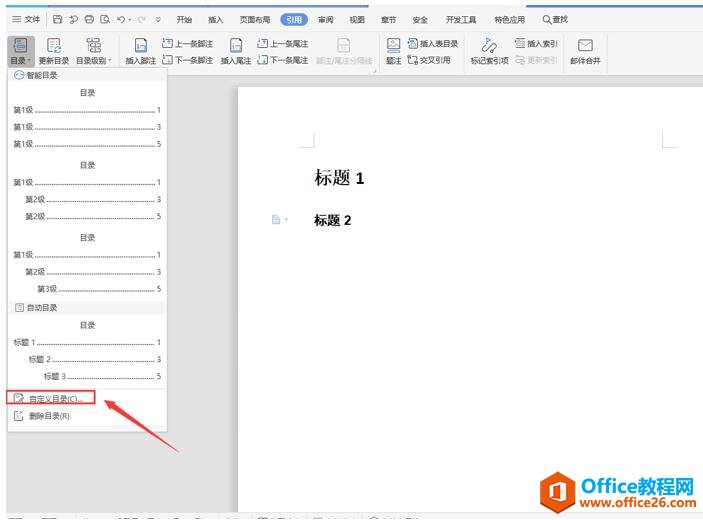
Task: Switch to the 审阅 tab
Action: coord(325,20)
